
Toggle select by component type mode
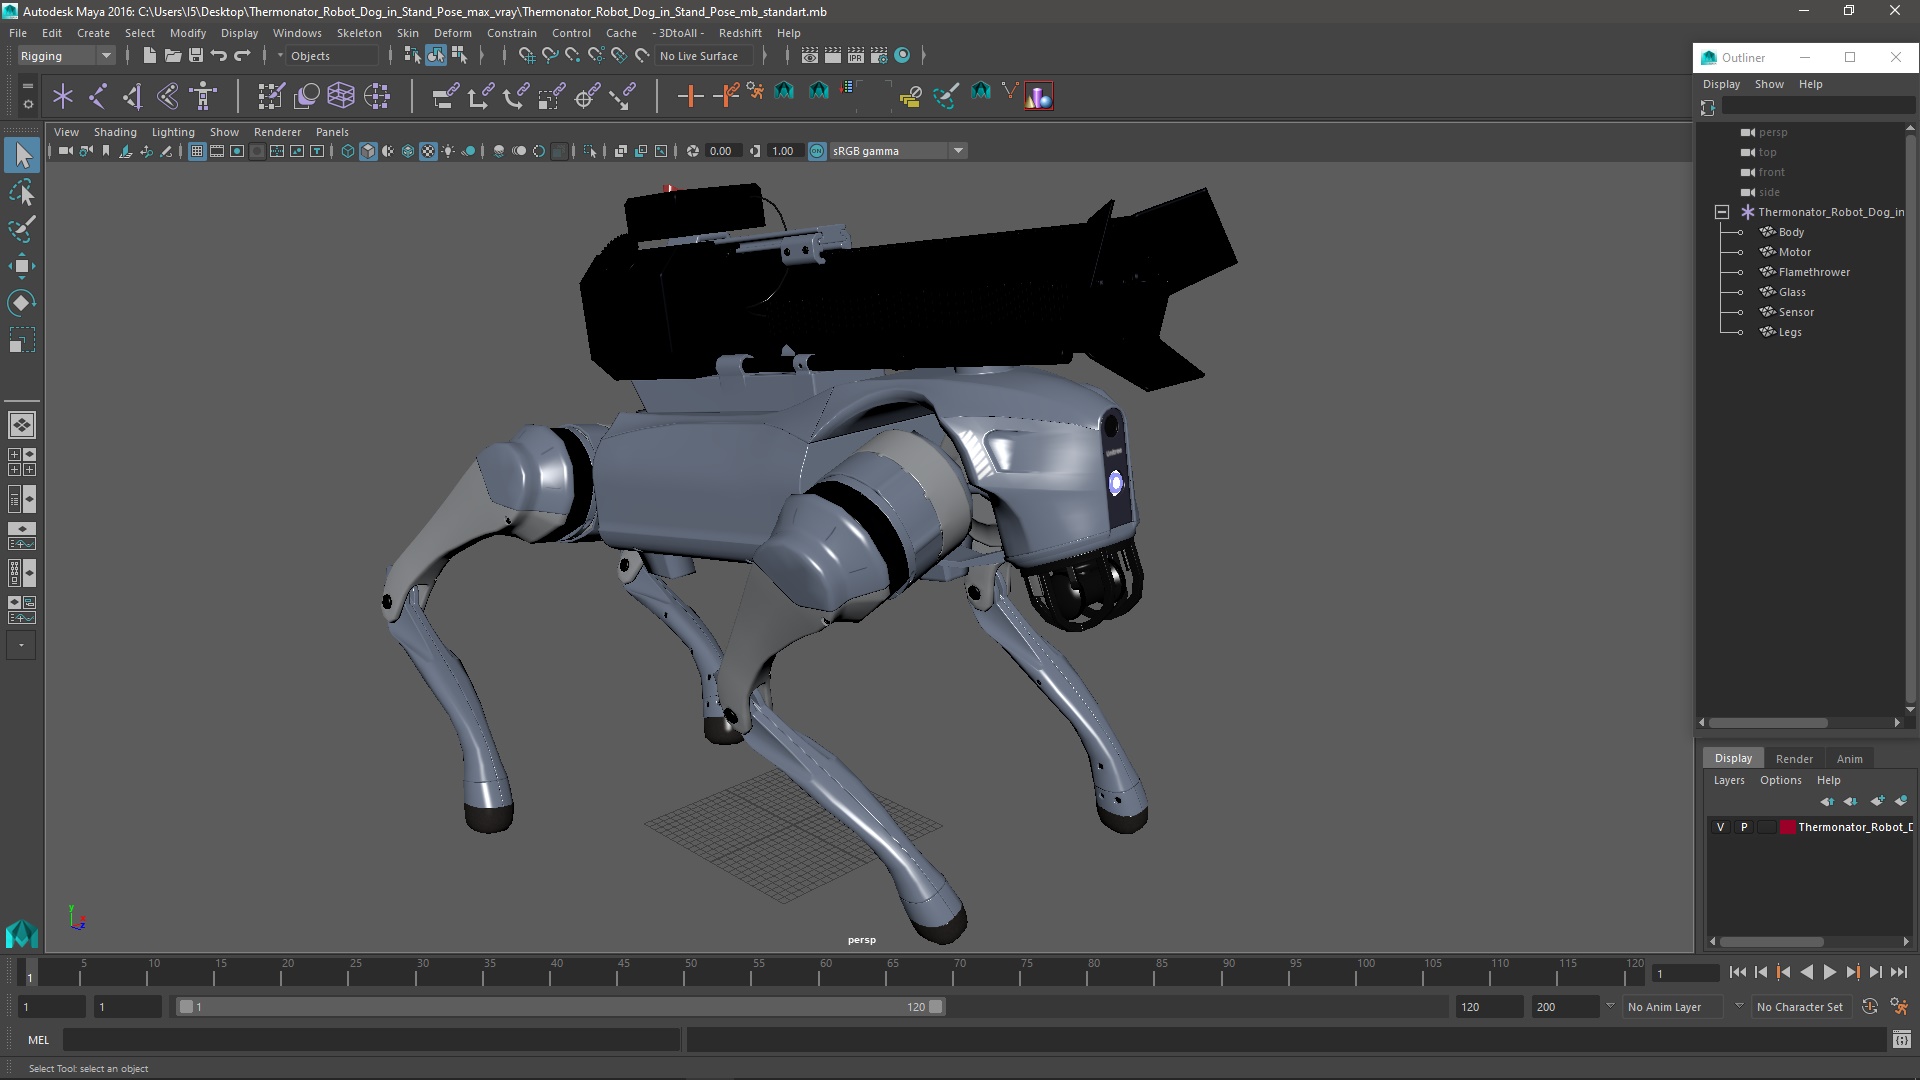pyautogui.click(x=459, y=56)
